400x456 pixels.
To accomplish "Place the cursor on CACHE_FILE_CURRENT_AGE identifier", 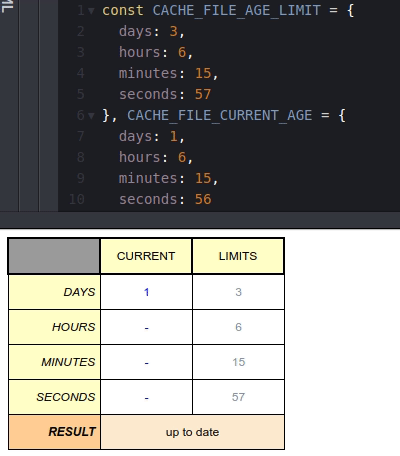I will coord(219,115).
